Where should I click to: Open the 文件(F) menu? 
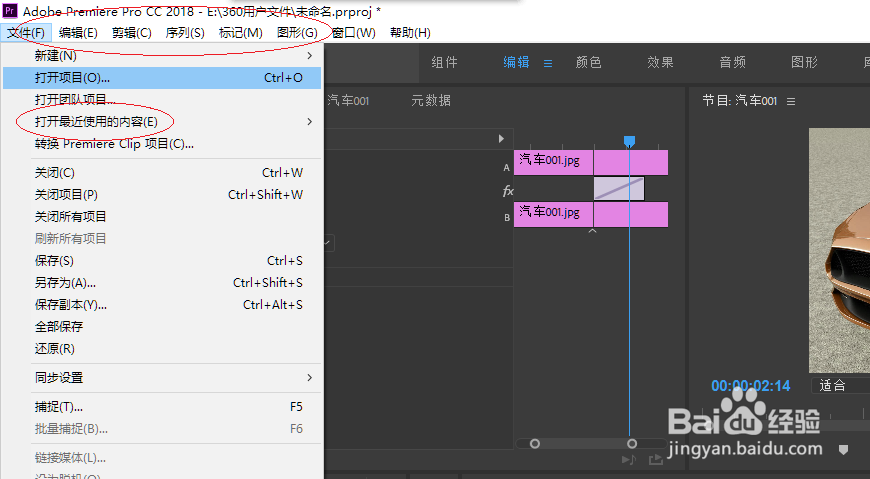tap(26, 33)
